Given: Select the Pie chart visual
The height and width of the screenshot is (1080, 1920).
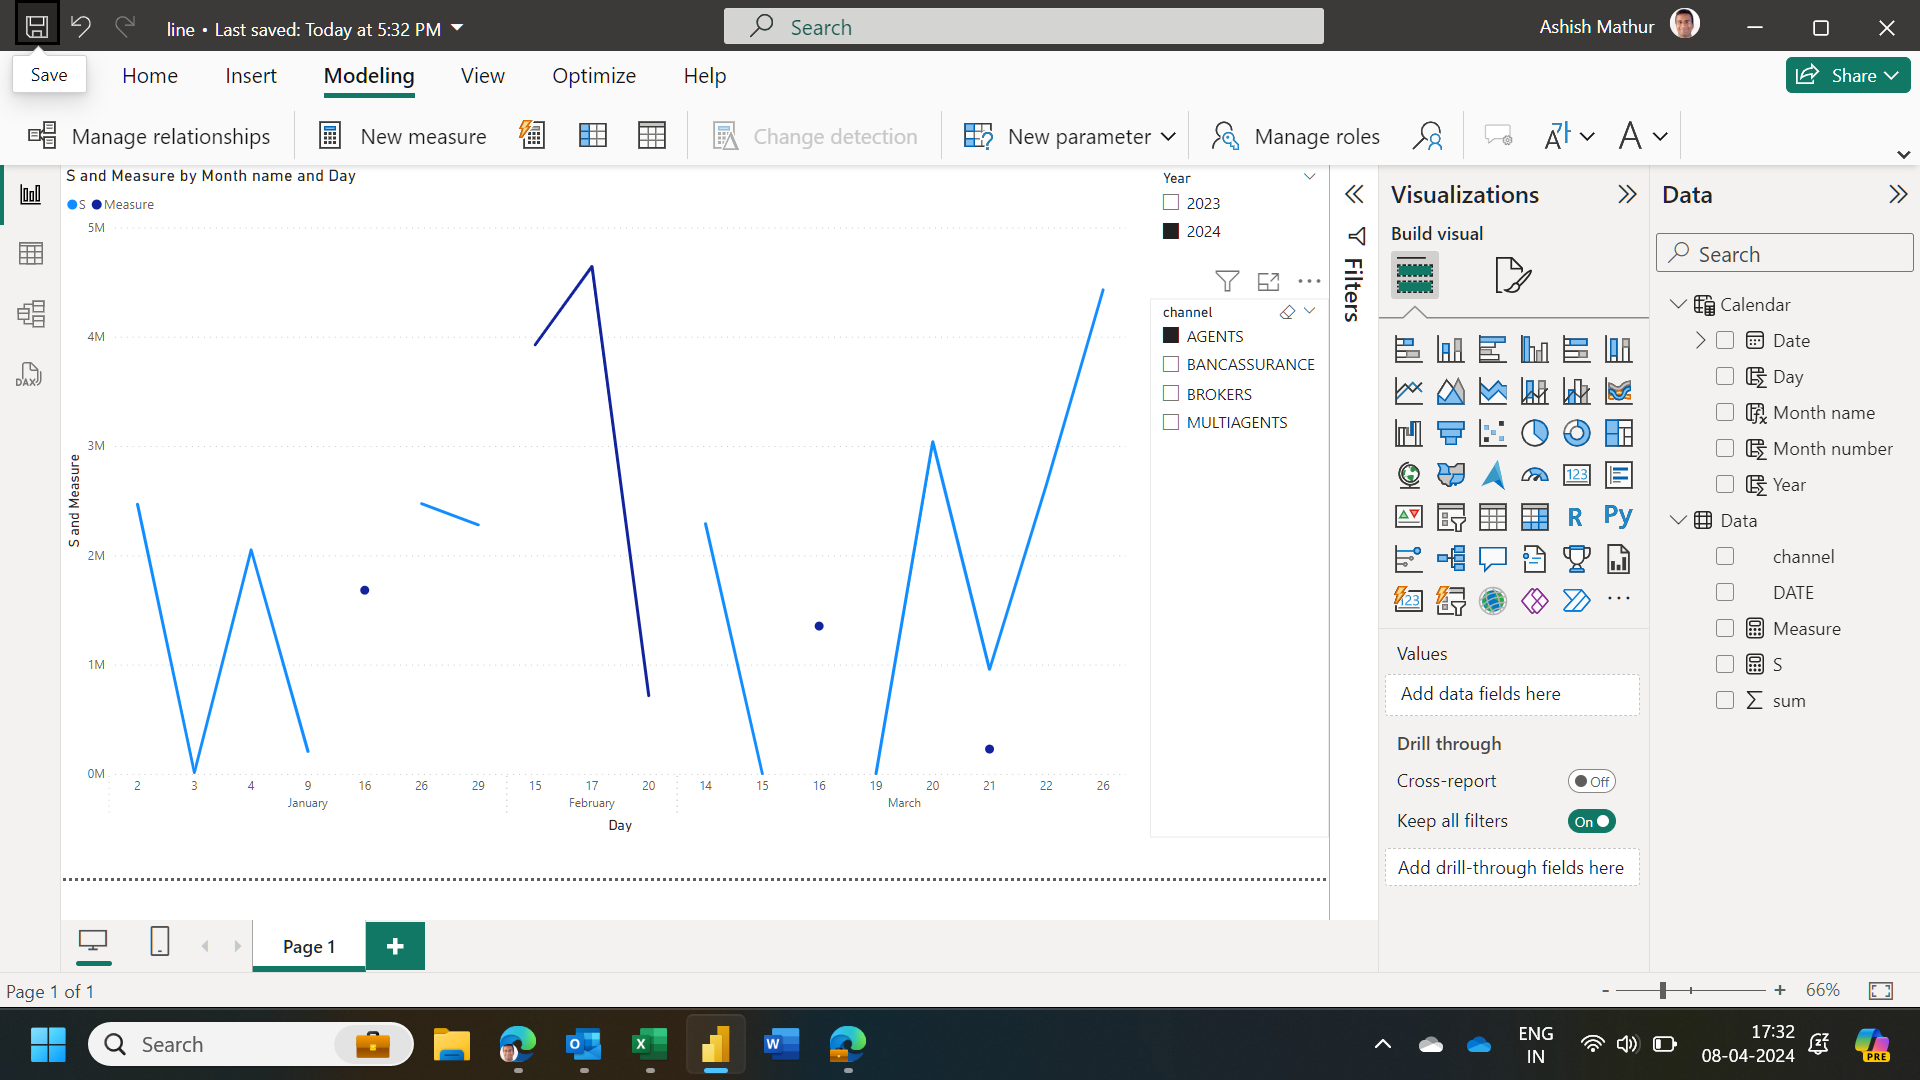Looking at the screenshot, I should 1534,433.
